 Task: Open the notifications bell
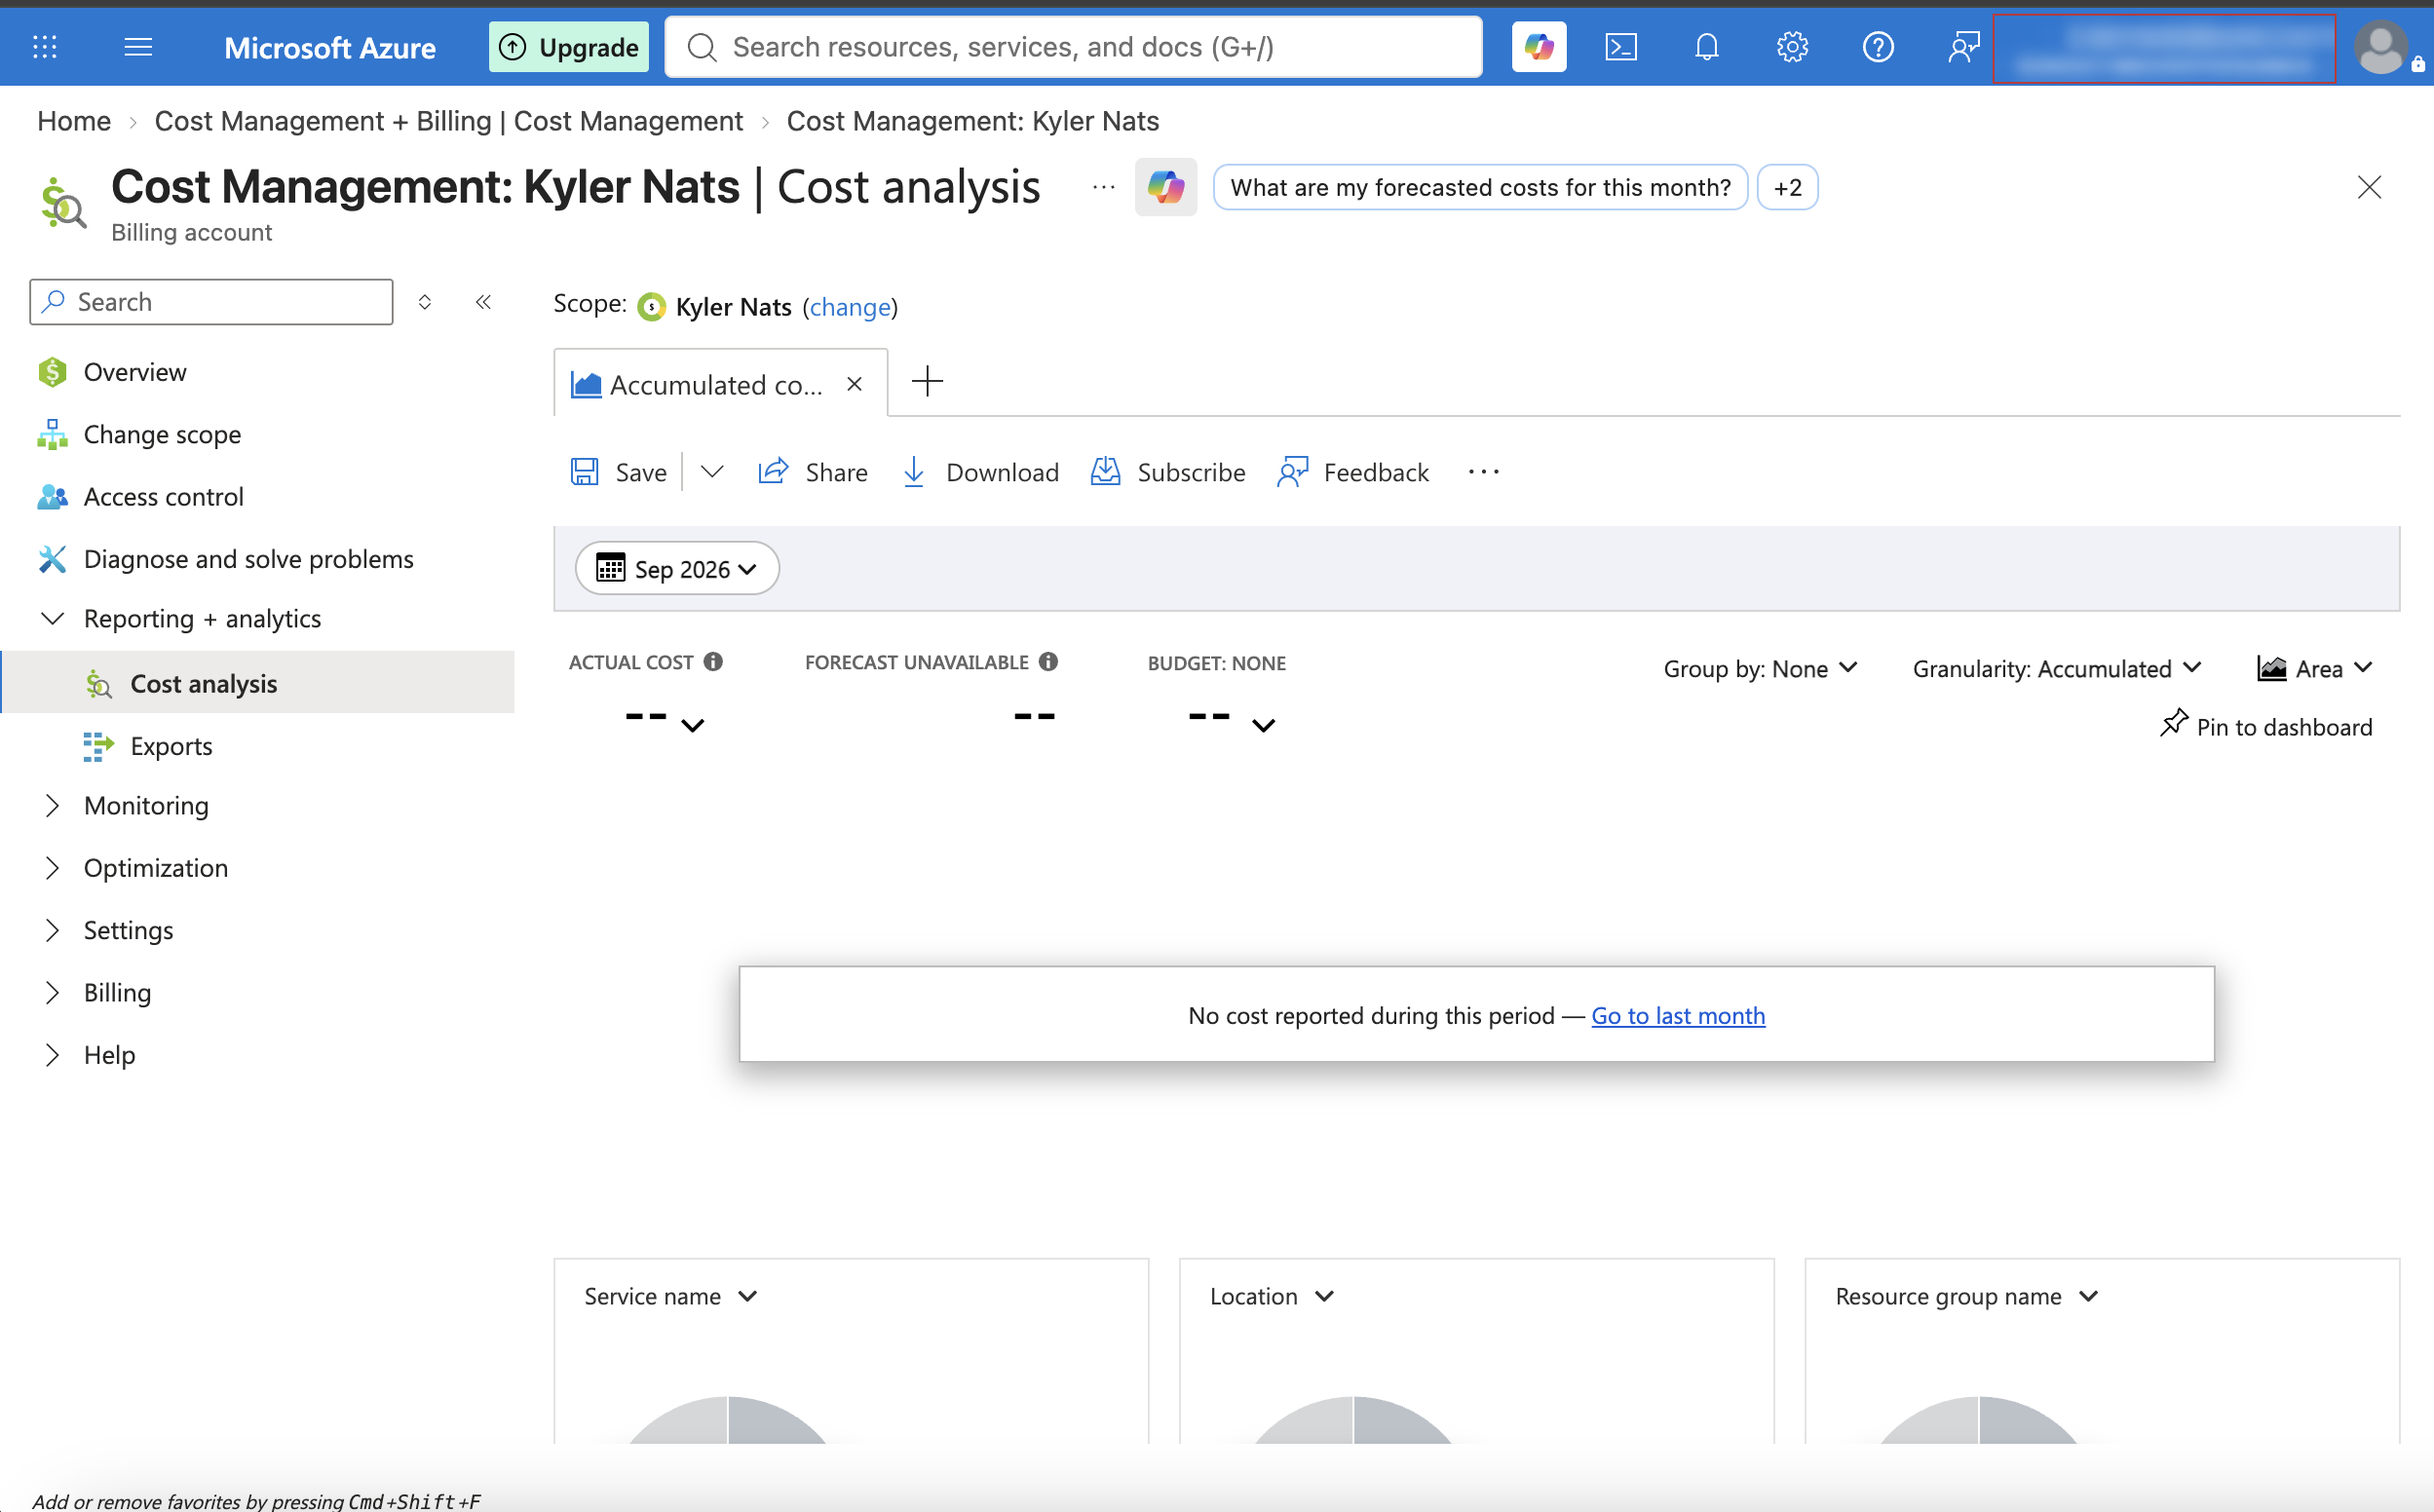point(1706,47)
